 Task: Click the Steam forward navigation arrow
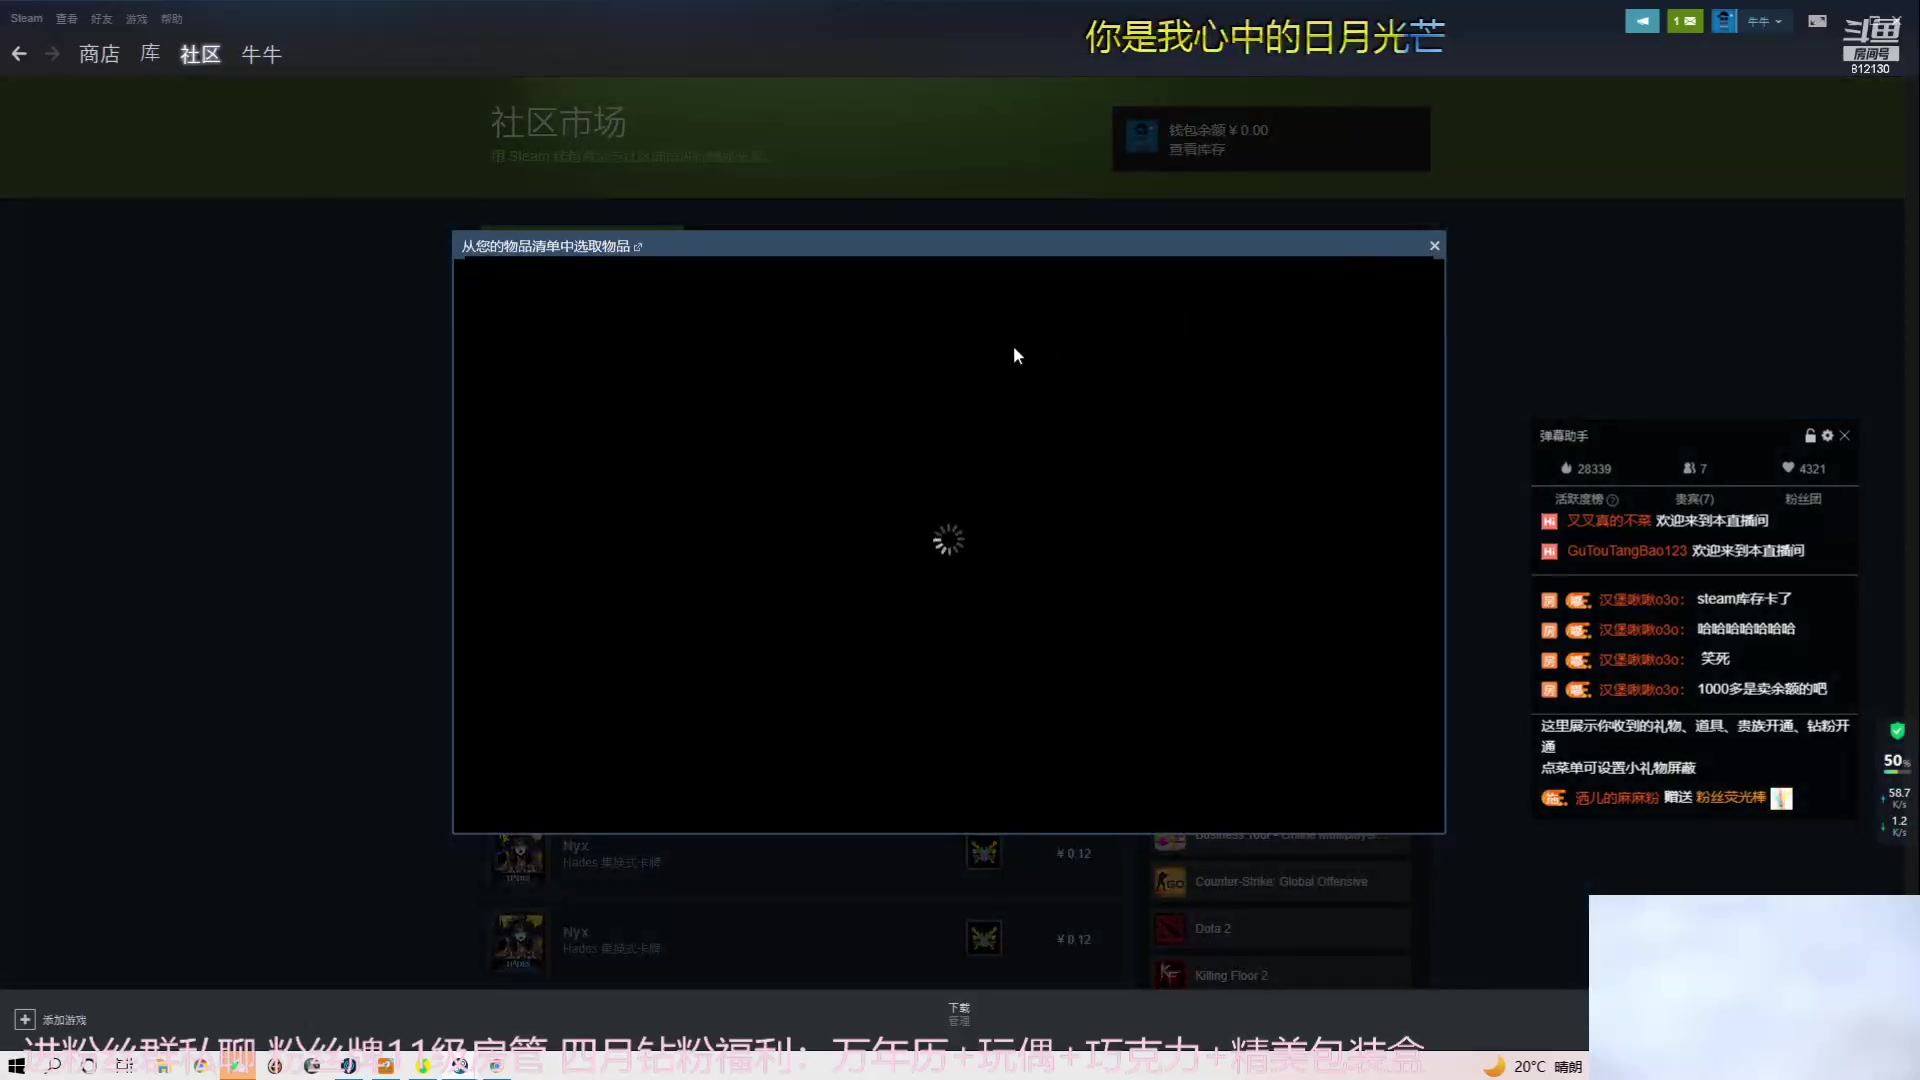pyautogui.click(x=52, y=54)
